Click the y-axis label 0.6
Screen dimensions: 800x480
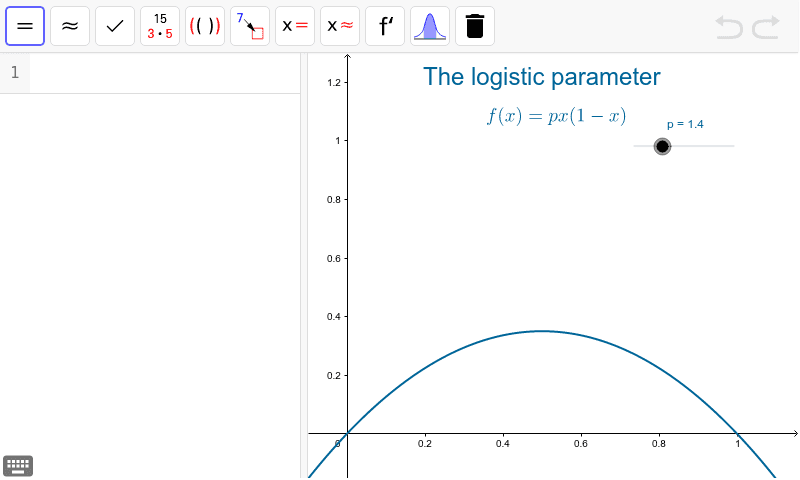coord(334,259)
